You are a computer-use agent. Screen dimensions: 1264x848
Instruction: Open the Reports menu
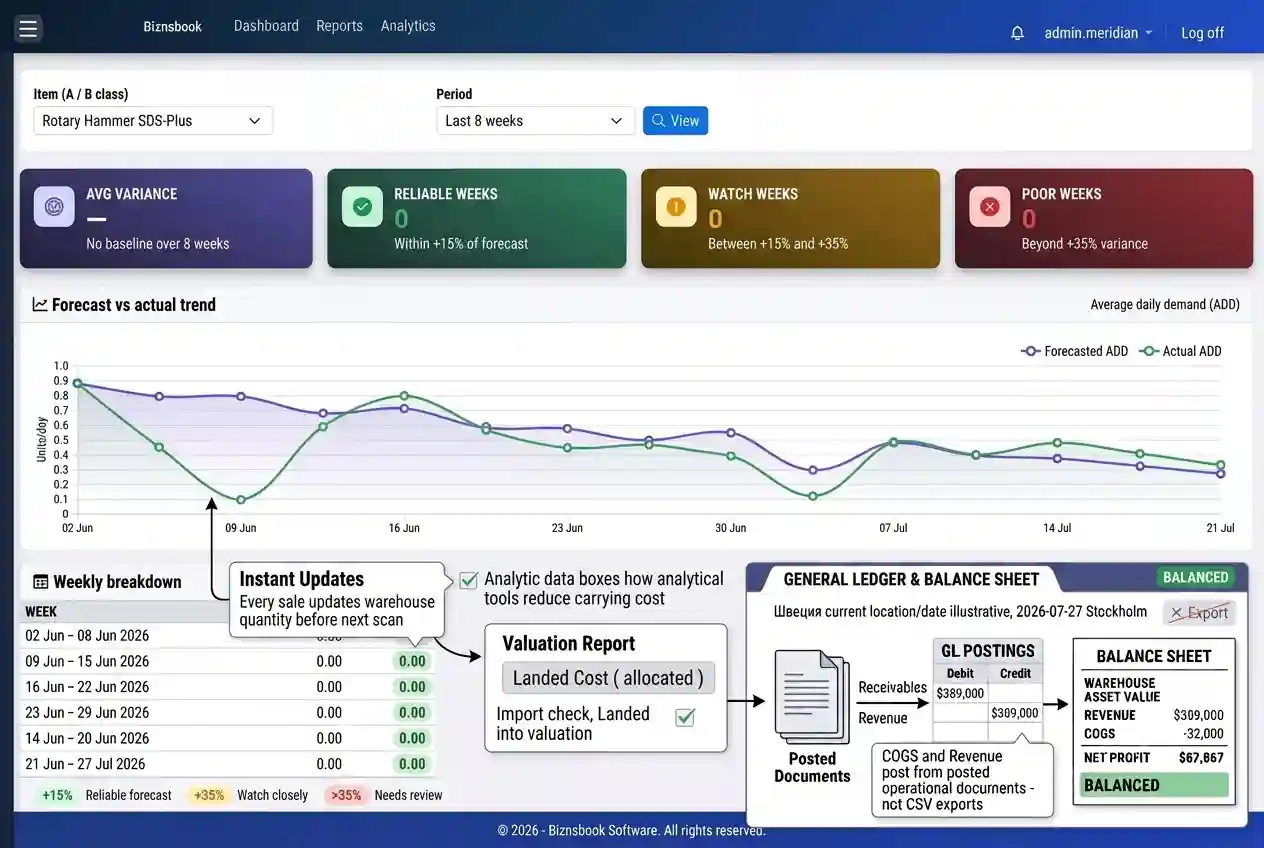click(x=339, y=26)
